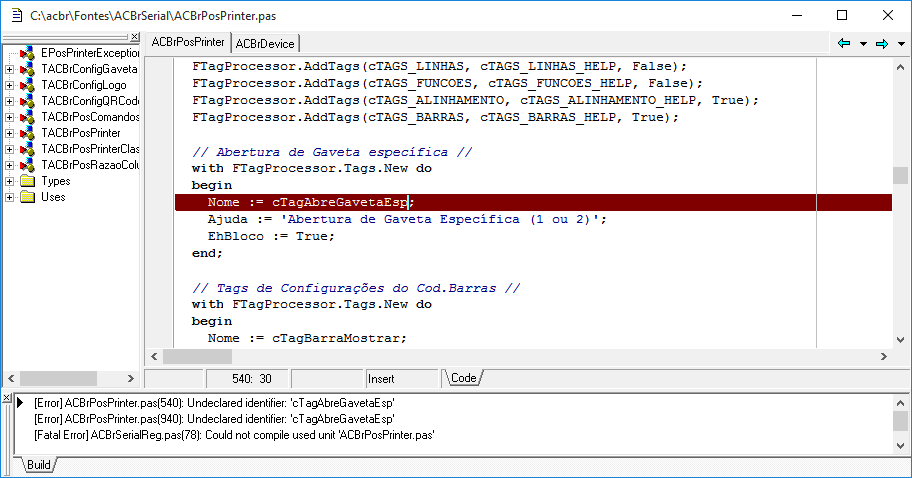The width and height of the screenshot is (912, 478).
Task: Minimize the editor window
Action: 797,15
